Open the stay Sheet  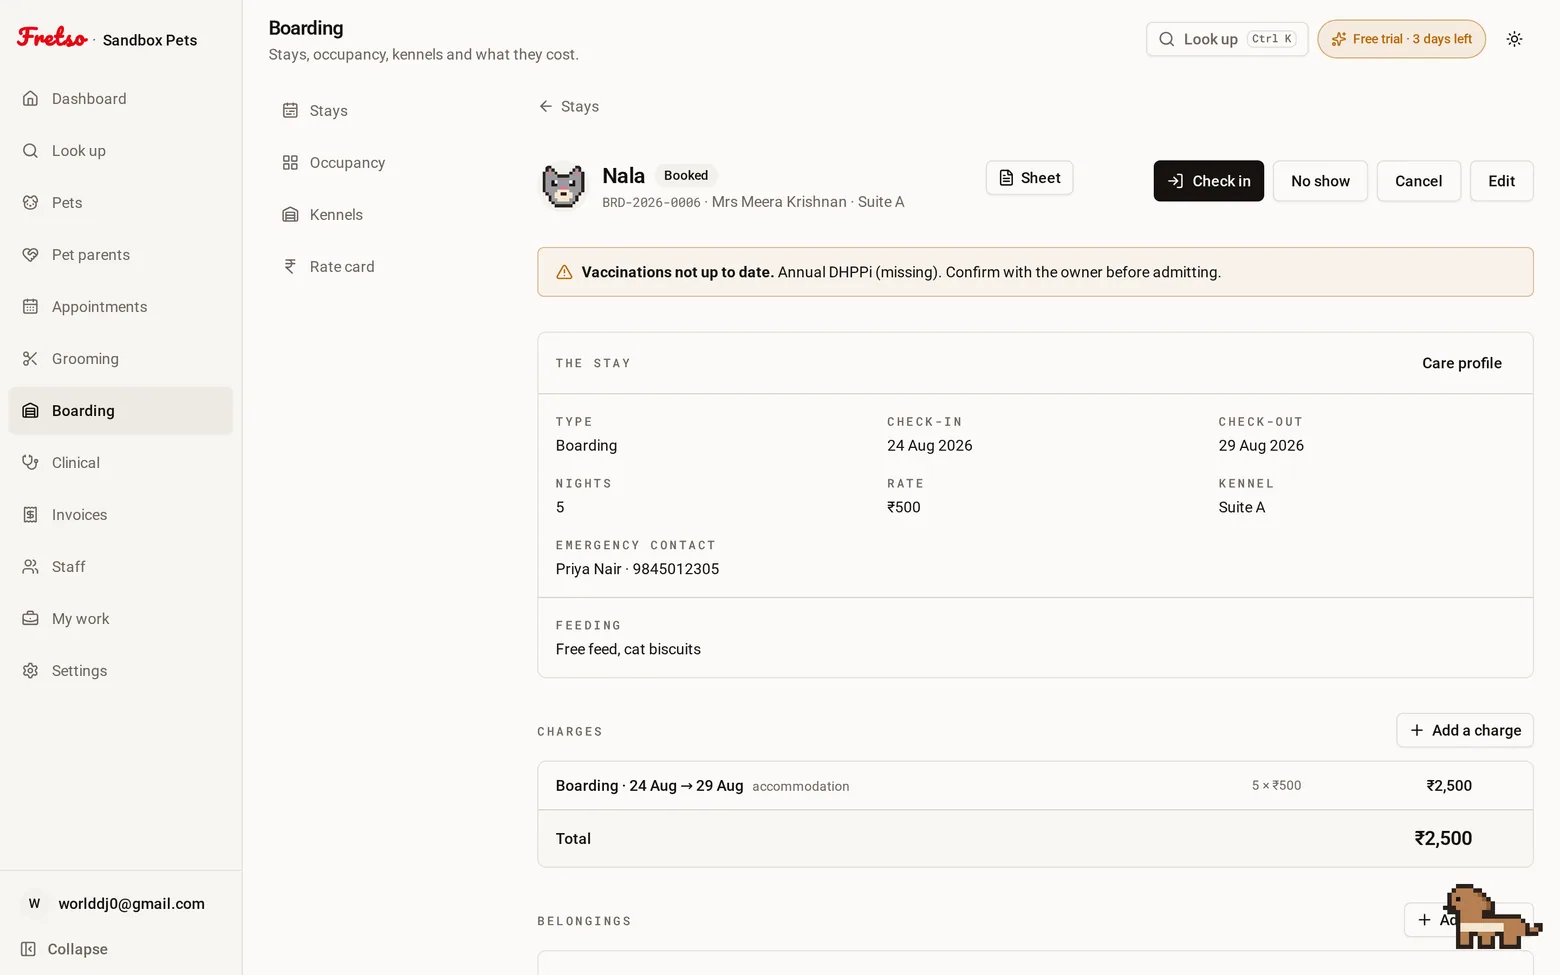pos(1030,178)
